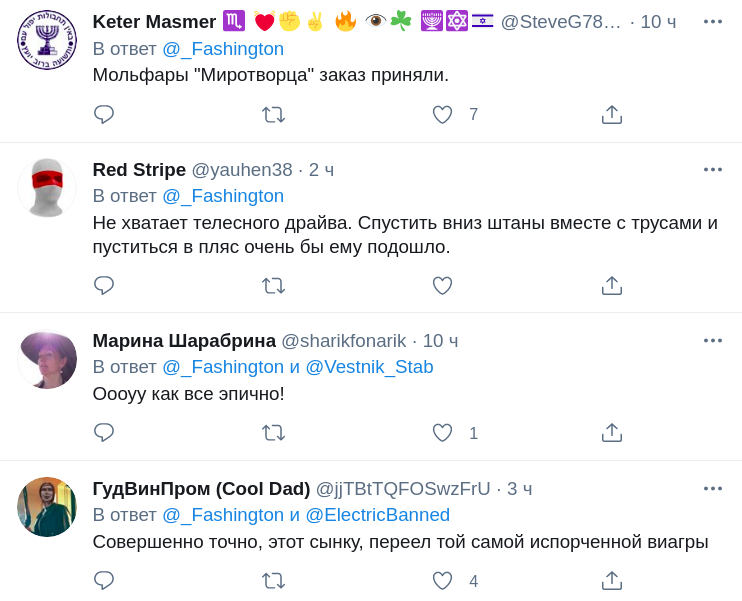Image resolution: width=742 pixels, height=601 pixels.
Task: Open ГудВинПром's profile picture
Action: pos(47,507)
